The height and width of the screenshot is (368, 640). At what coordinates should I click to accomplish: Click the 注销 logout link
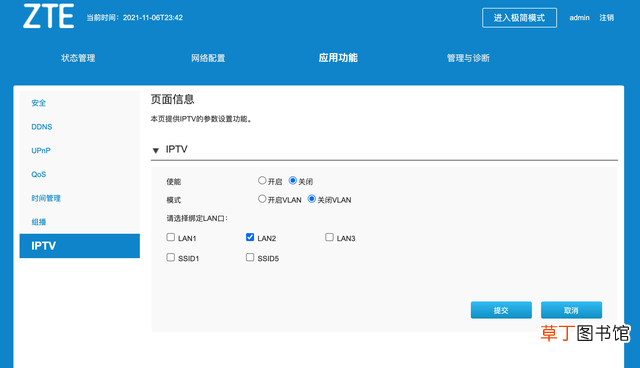607,18
